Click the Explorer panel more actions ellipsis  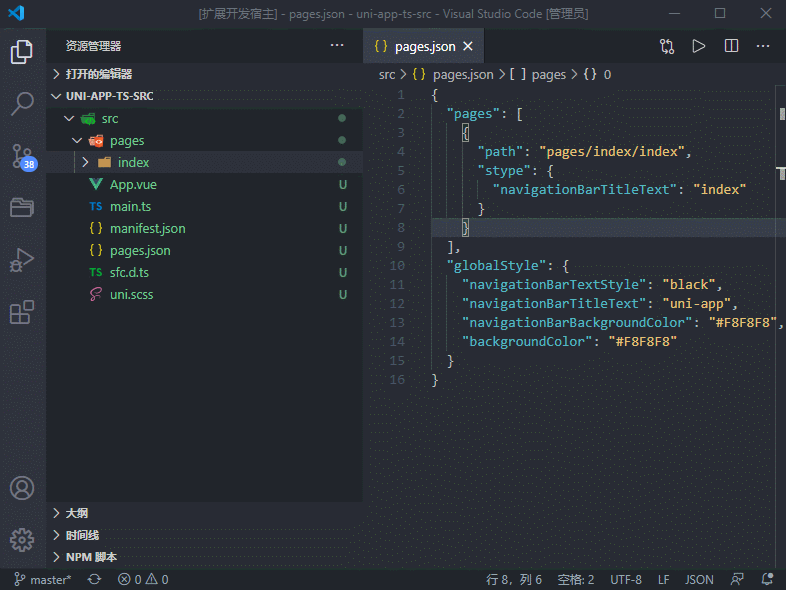(x=337, y=46)
